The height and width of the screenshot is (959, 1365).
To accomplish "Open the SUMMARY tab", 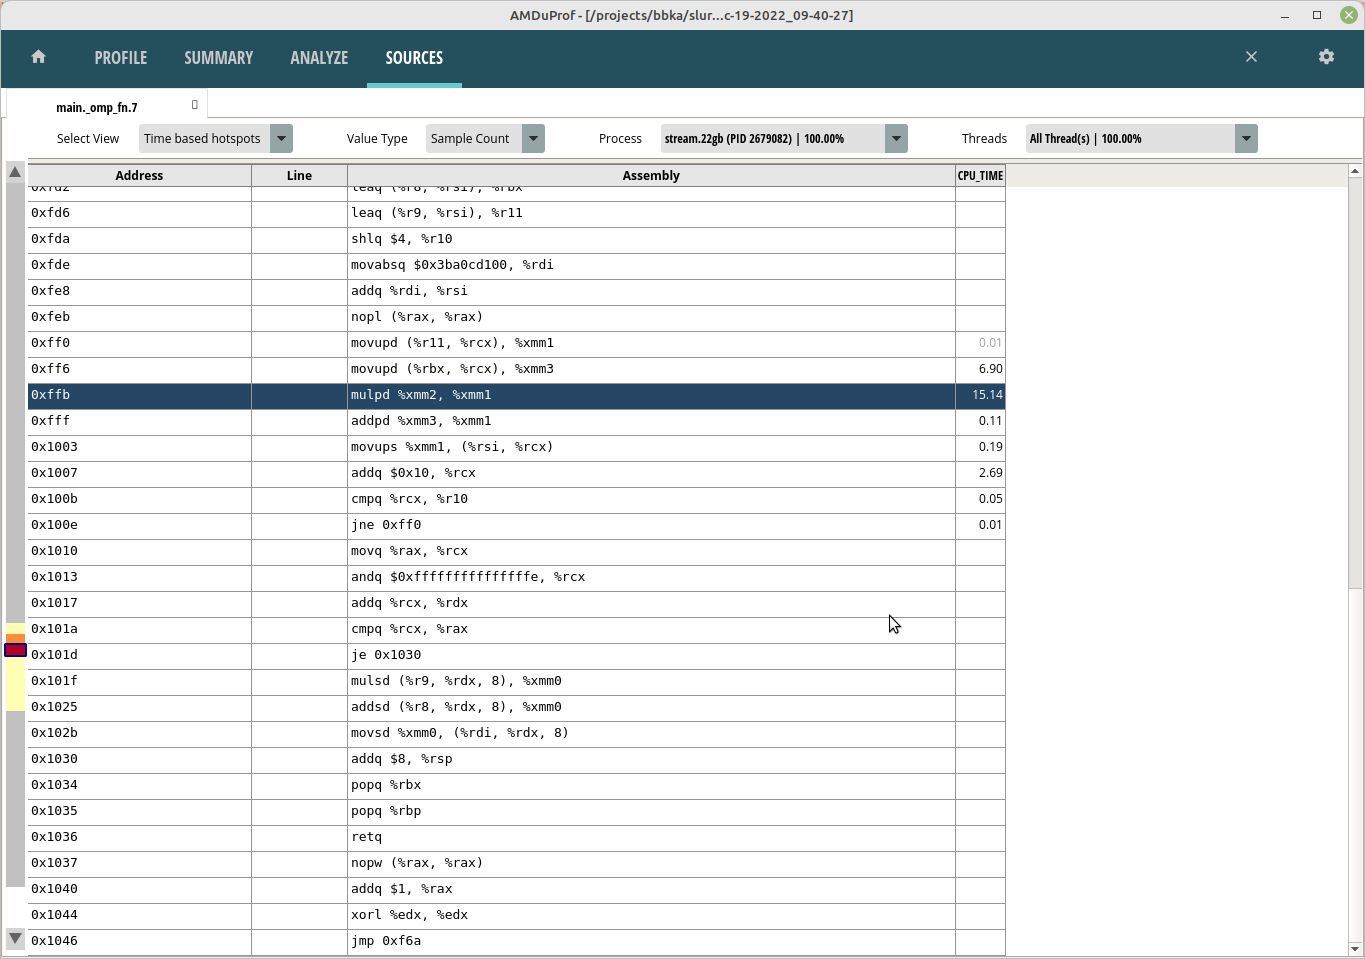I will tap(218, 58).
